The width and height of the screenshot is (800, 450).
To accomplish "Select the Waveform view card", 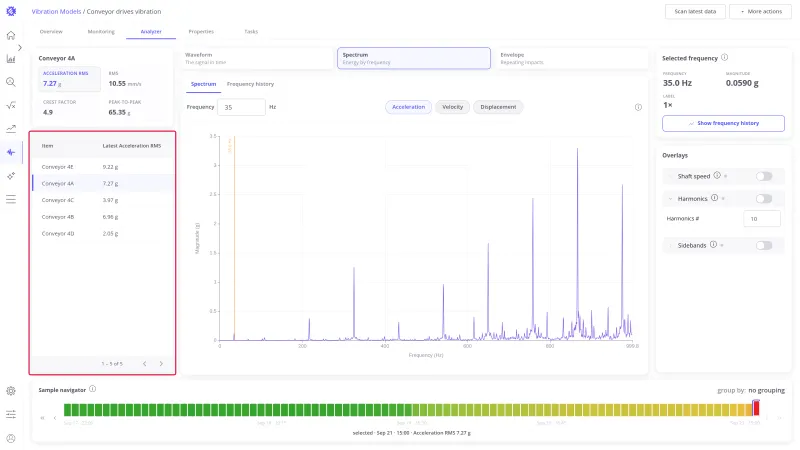I will [x=257, y=58].
